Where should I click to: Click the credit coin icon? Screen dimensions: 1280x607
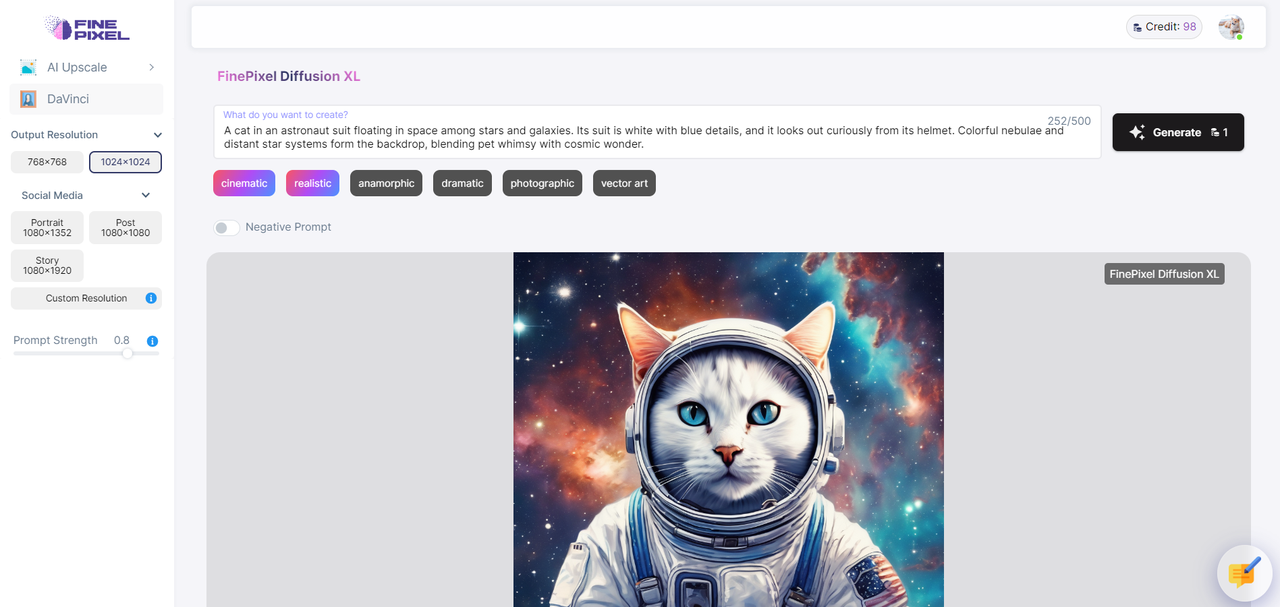(x=1138, y=27)
